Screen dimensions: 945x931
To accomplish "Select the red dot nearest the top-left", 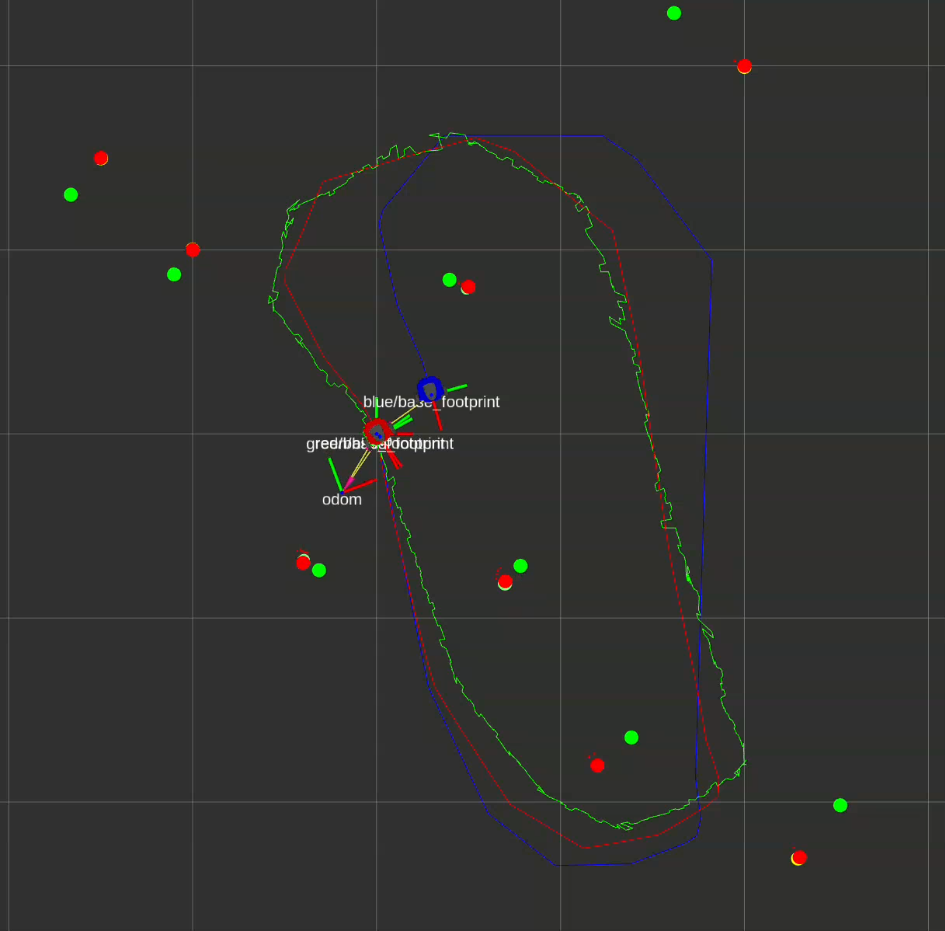I will tap(101, 158).
